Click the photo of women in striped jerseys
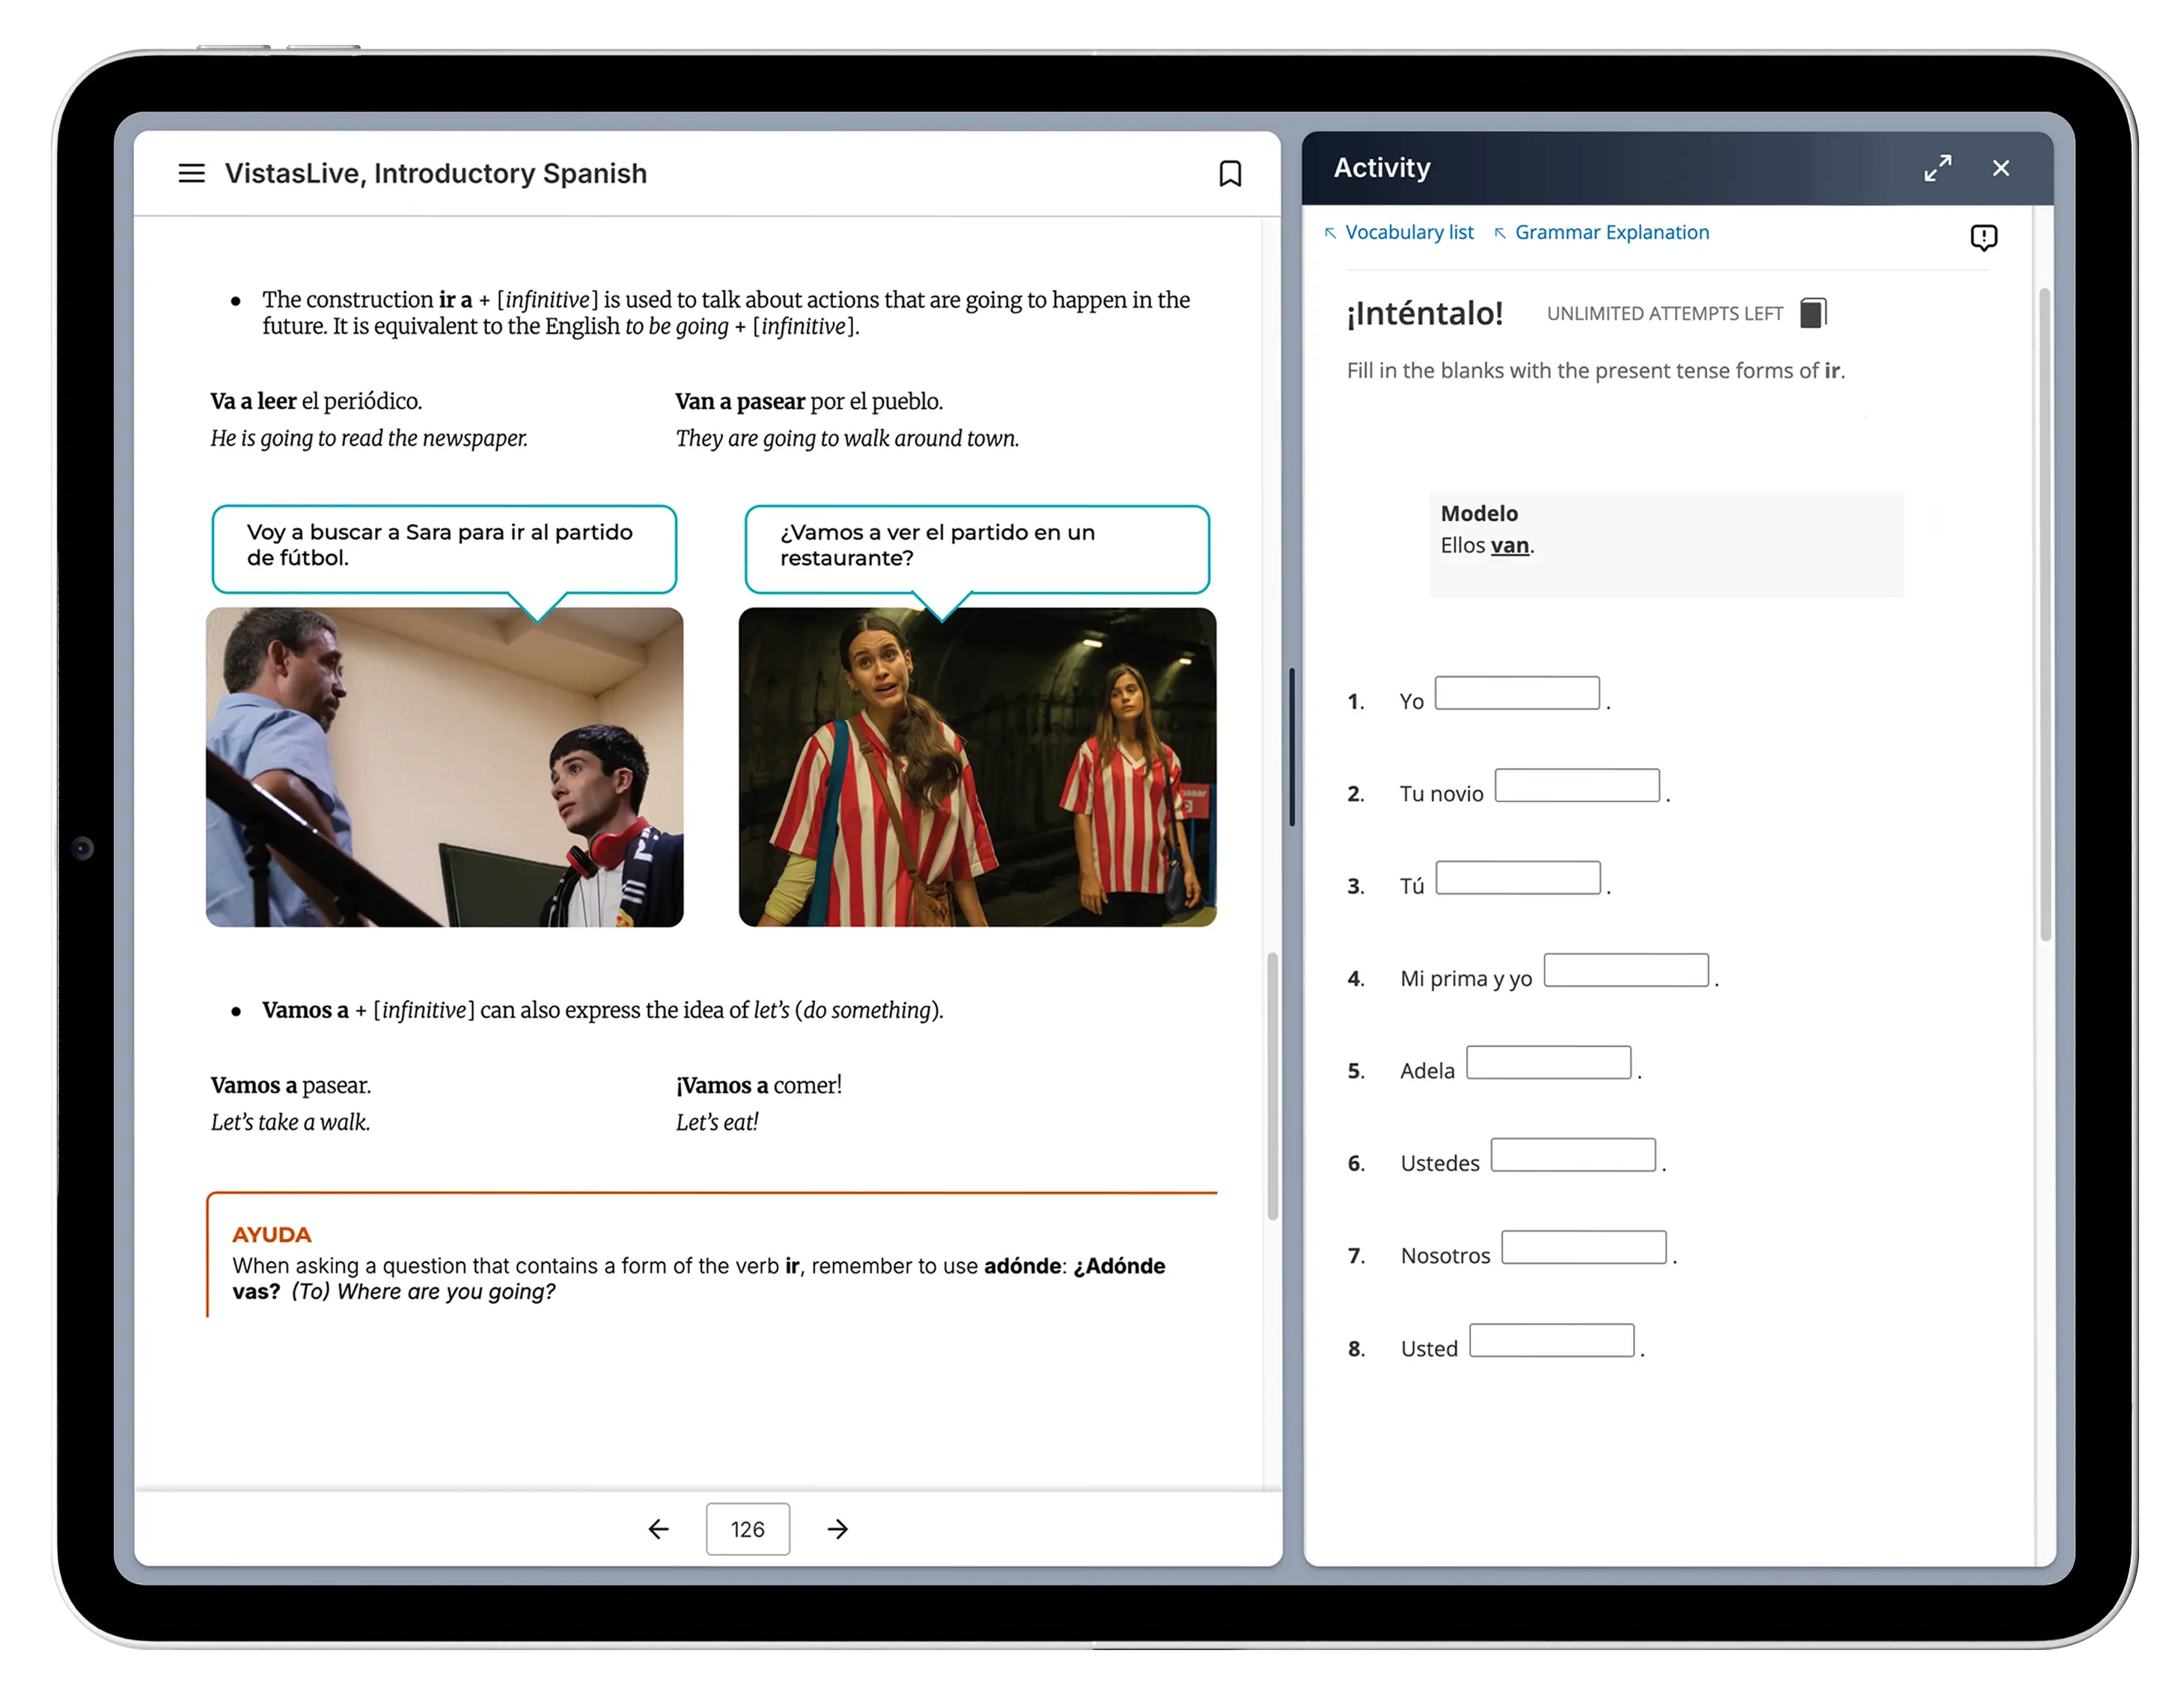The height and width of the screenshot is (1695, 2184). click(977, 767)
